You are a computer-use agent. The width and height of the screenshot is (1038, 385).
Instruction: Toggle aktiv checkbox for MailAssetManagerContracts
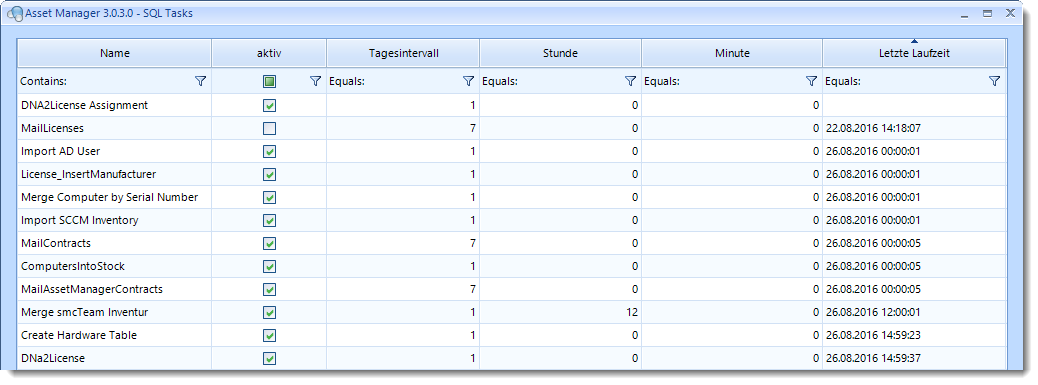point(269,289)
